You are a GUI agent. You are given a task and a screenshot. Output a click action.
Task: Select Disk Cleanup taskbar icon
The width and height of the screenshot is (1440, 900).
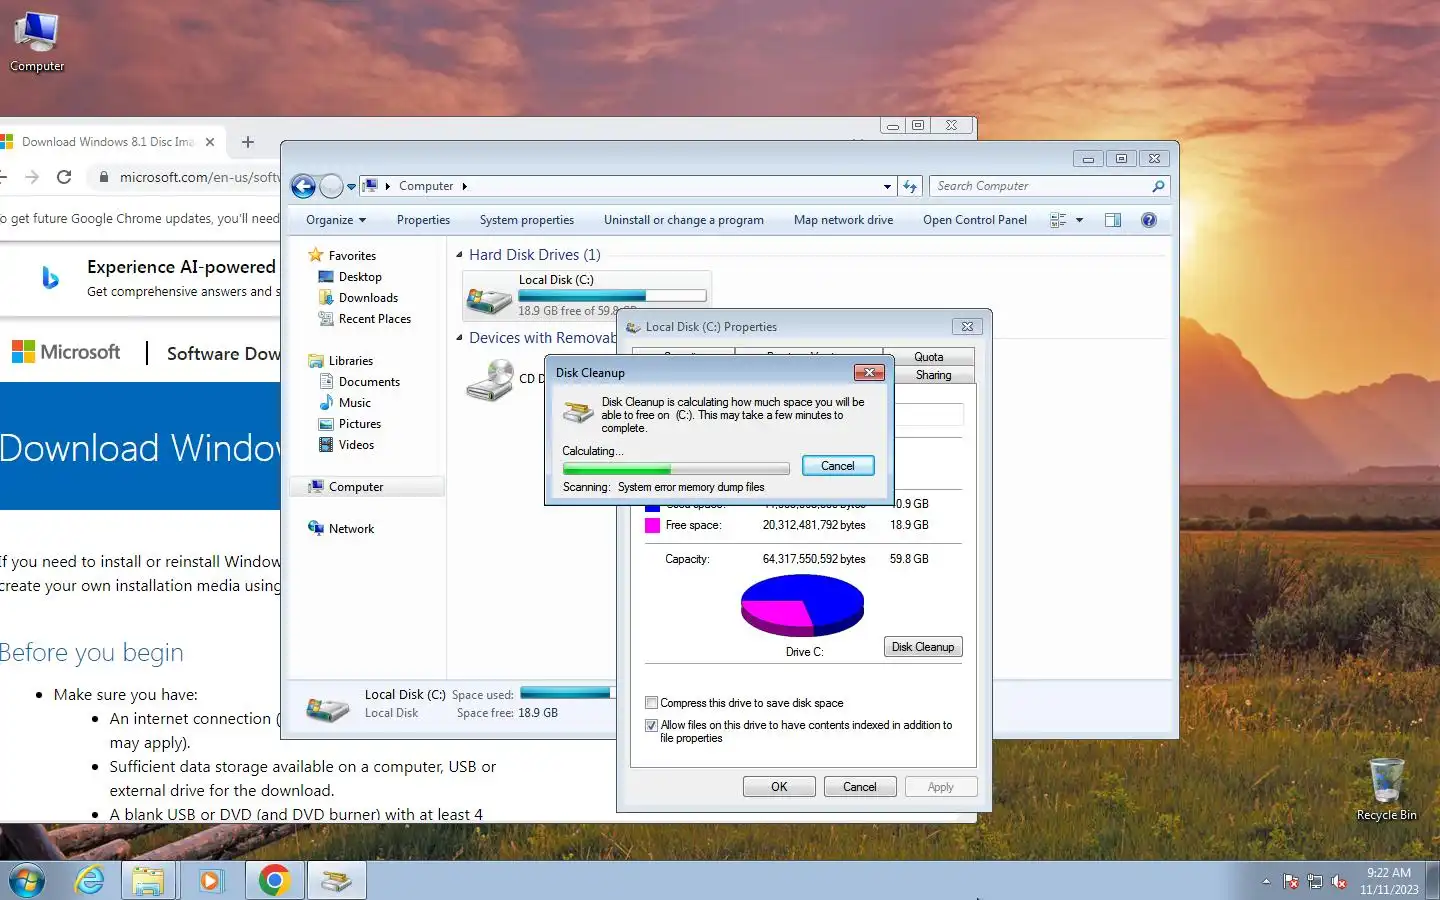(337, 880)
